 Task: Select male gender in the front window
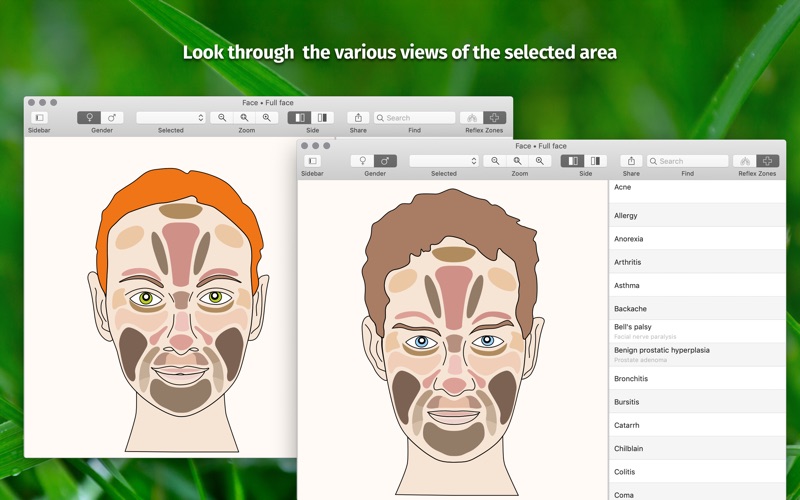385,161
